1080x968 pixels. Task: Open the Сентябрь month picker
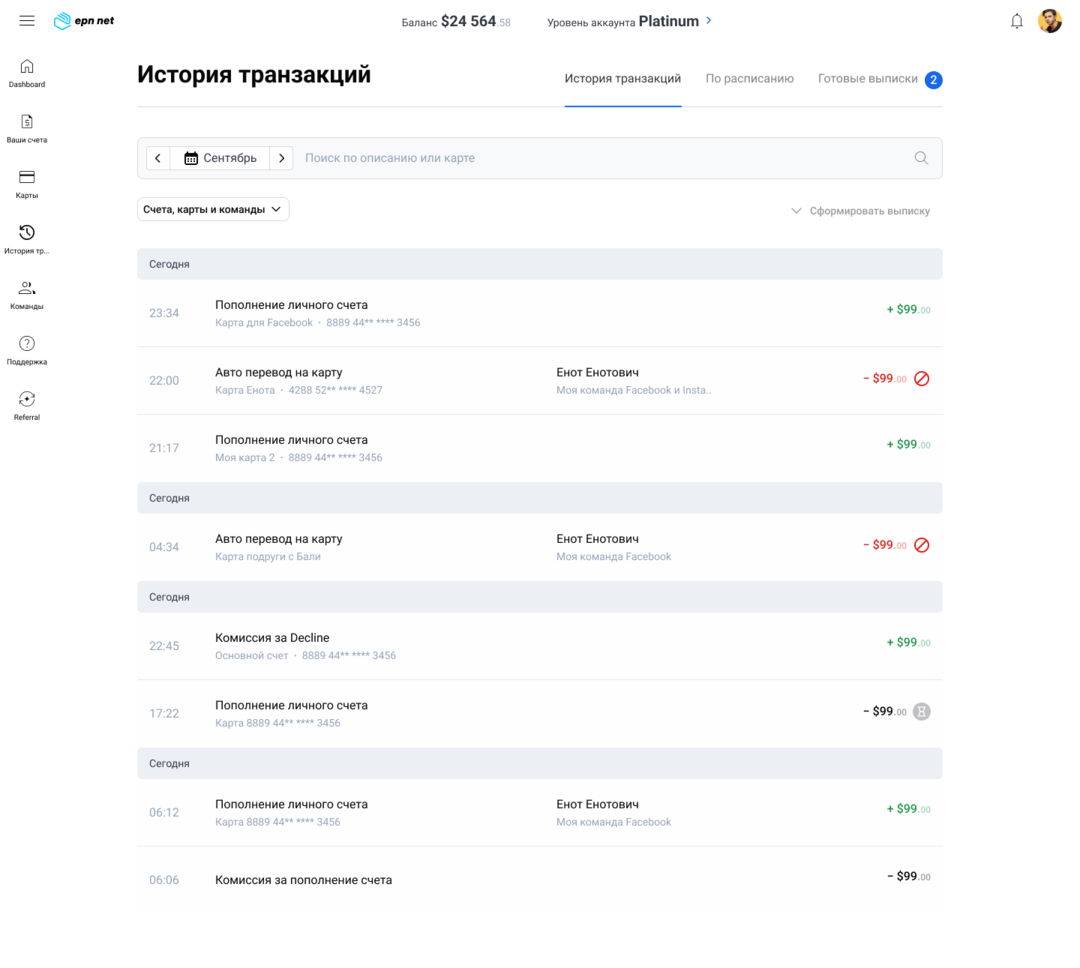220,158
